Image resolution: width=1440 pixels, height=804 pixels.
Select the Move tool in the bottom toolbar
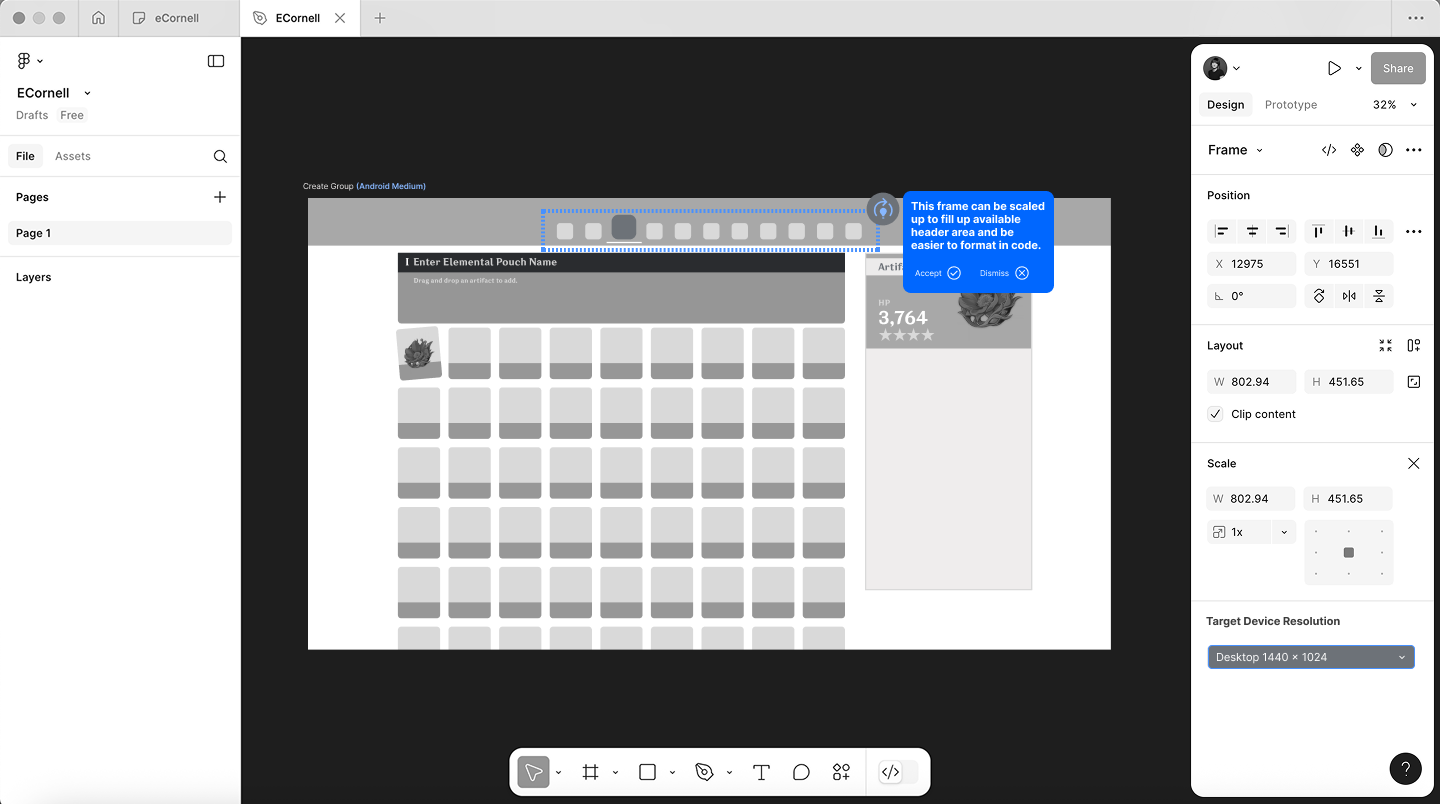coord(533,772)
